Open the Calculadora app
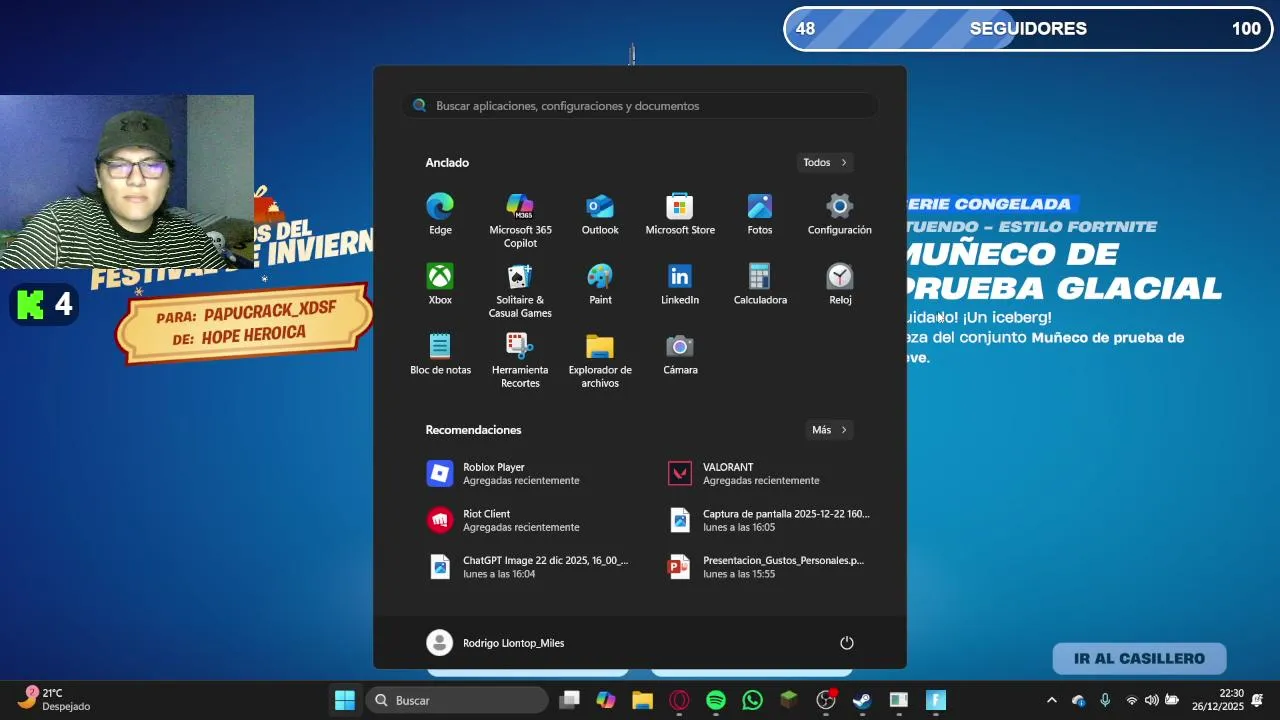 (760, 285)
